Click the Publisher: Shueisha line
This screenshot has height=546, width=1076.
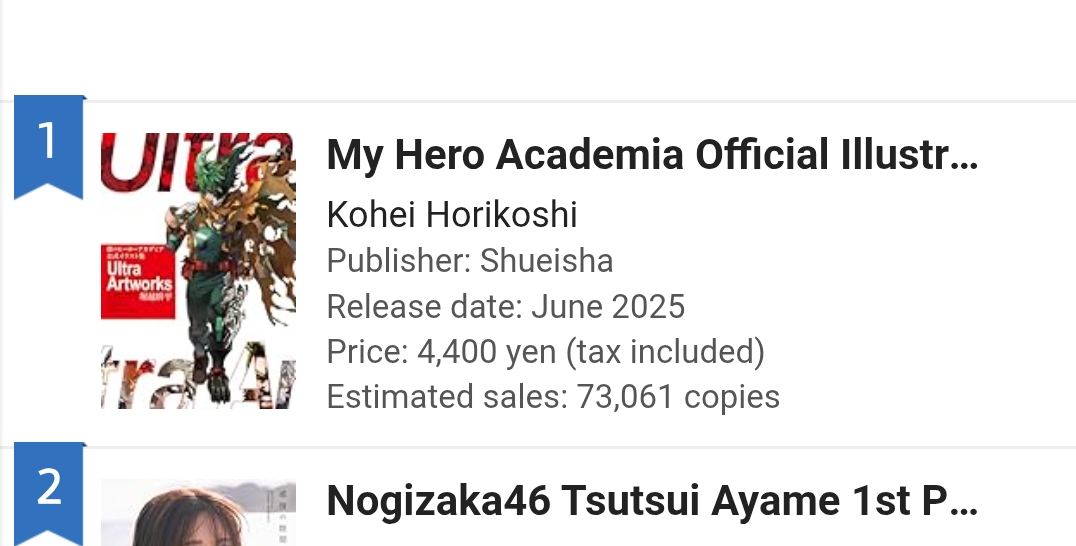(x=470, y=261)
